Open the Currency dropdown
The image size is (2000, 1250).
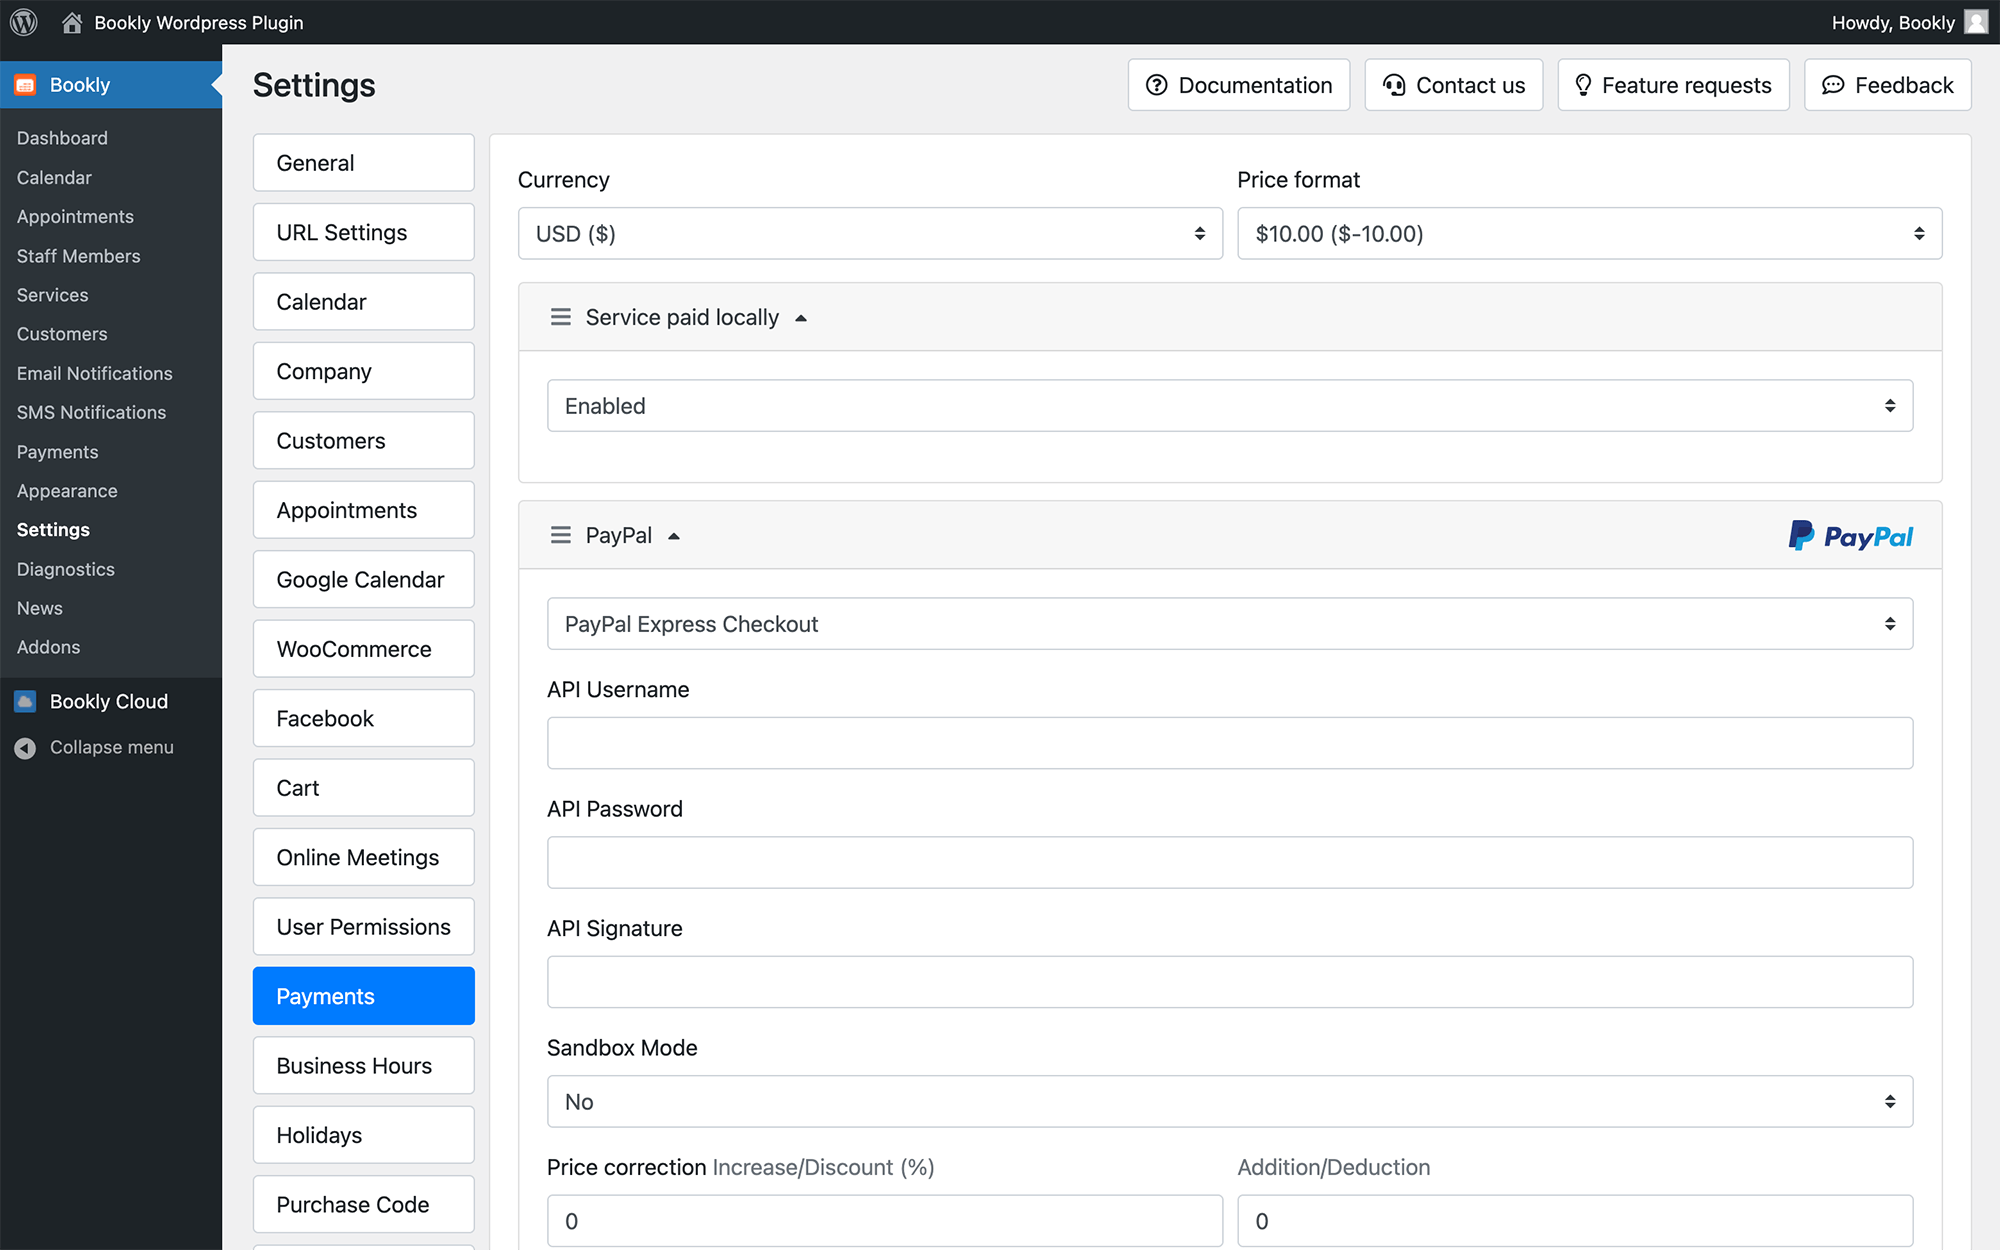click(x=870, y=233)
